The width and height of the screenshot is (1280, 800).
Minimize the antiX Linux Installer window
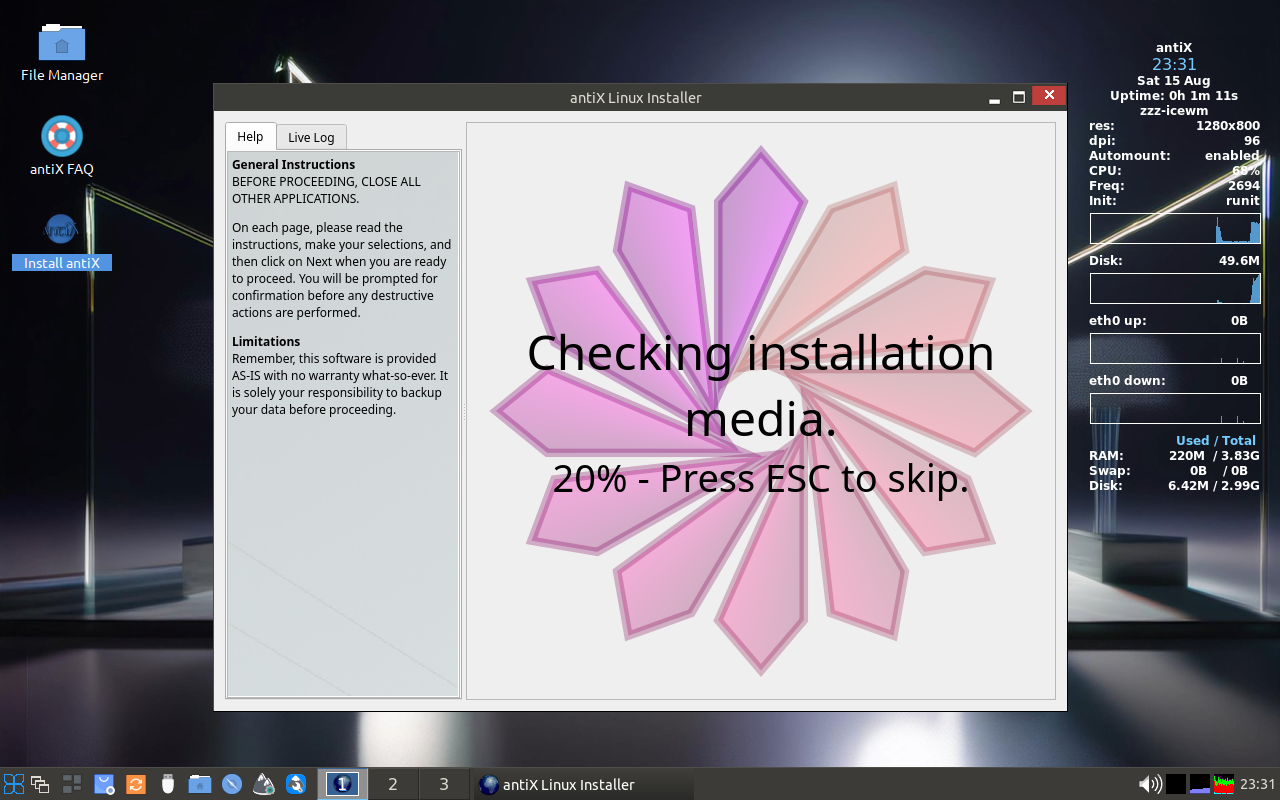tap(995, 98)
